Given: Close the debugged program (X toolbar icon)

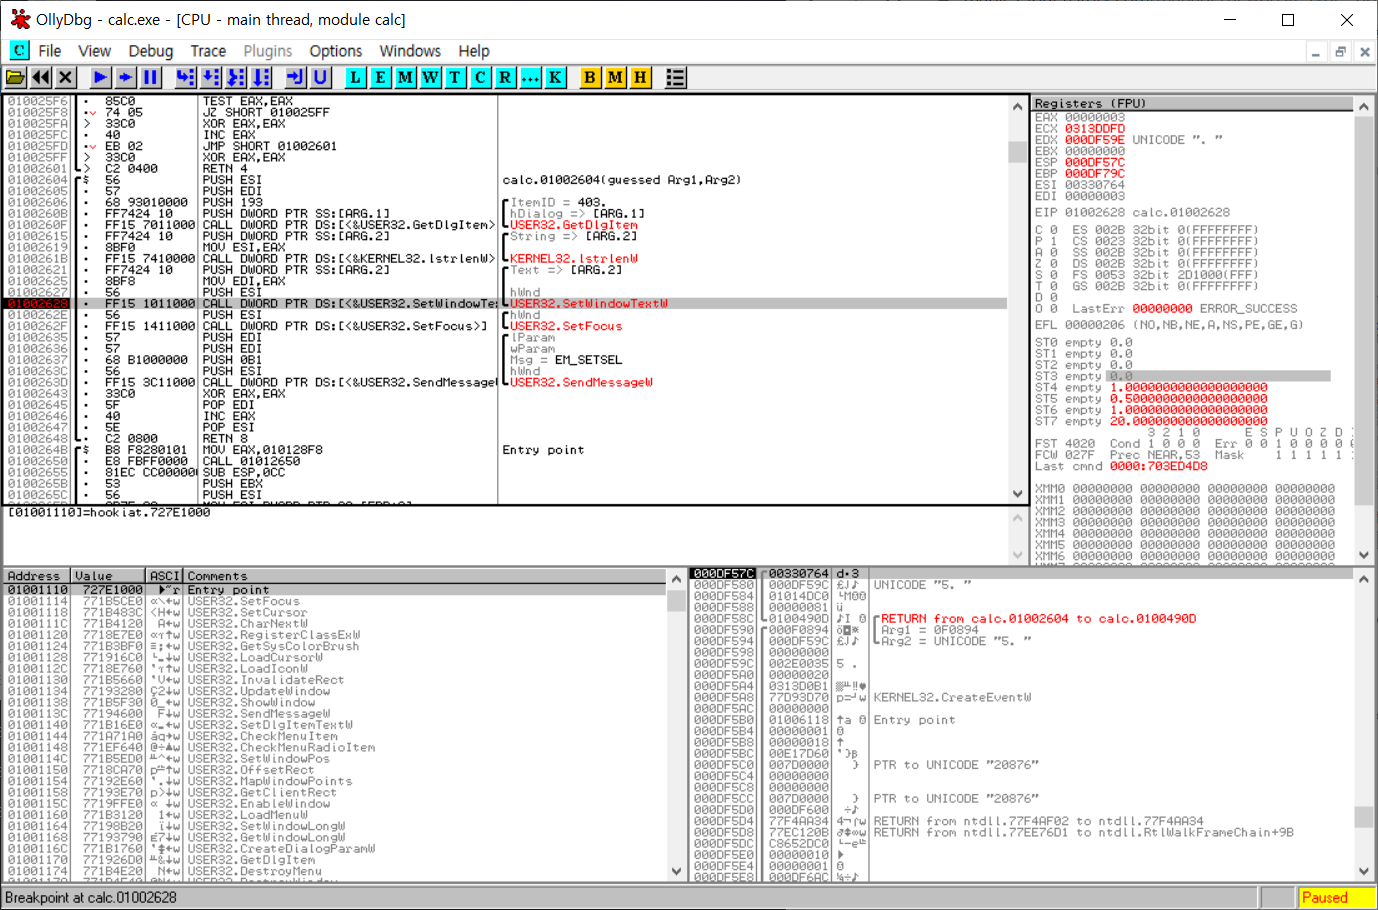Looking at the screenshot, I should pos(65,77).
